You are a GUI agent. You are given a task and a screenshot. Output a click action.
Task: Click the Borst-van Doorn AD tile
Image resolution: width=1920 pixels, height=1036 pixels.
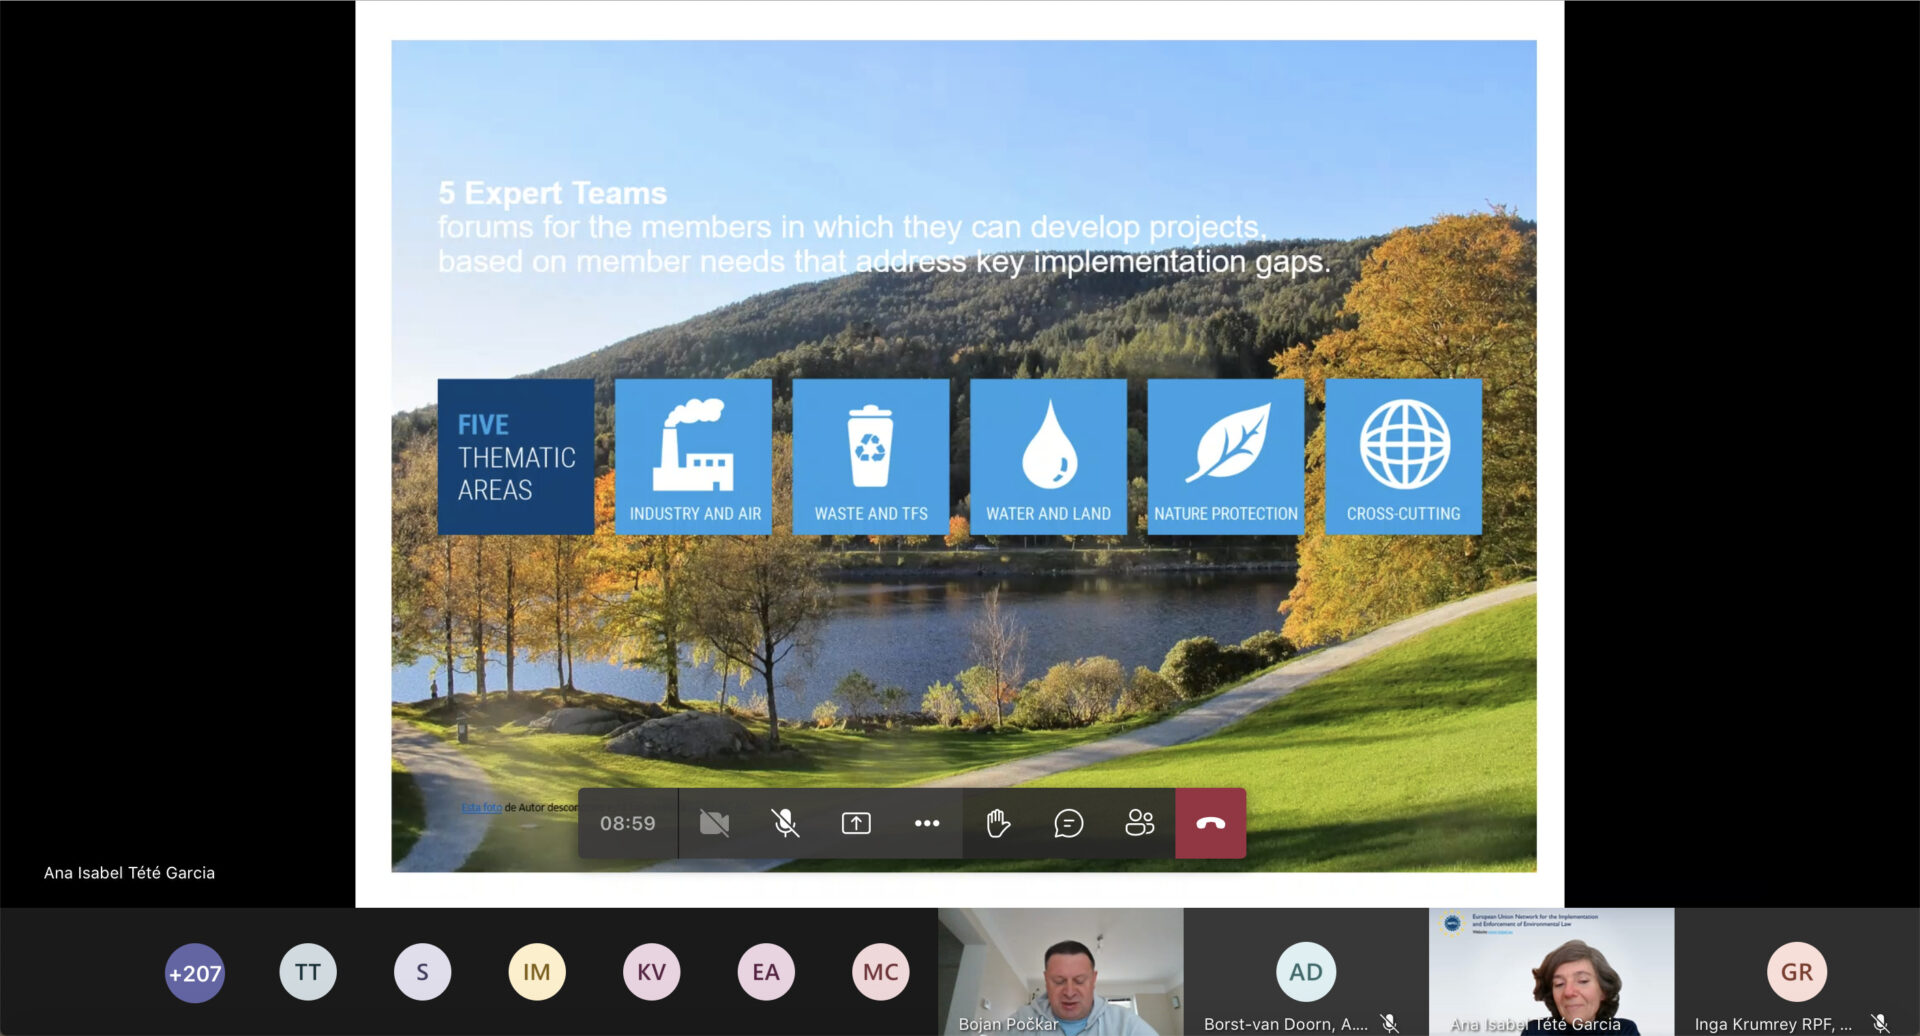click(1305, 972)
